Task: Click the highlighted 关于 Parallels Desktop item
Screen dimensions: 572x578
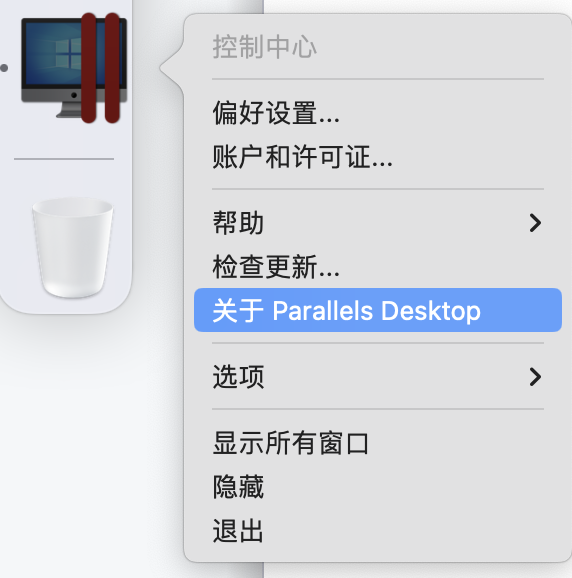Action: click(378, 310)
